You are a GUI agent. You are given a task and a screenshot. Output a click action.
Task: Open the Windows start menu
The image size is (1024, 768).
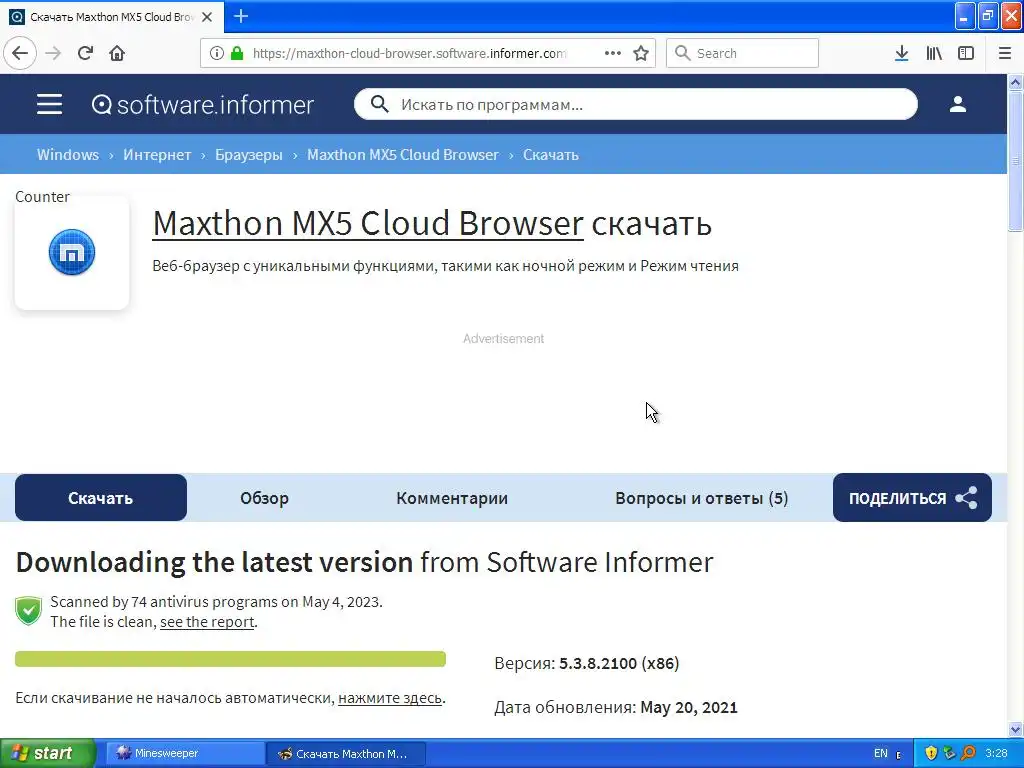[x=47, y=753]
